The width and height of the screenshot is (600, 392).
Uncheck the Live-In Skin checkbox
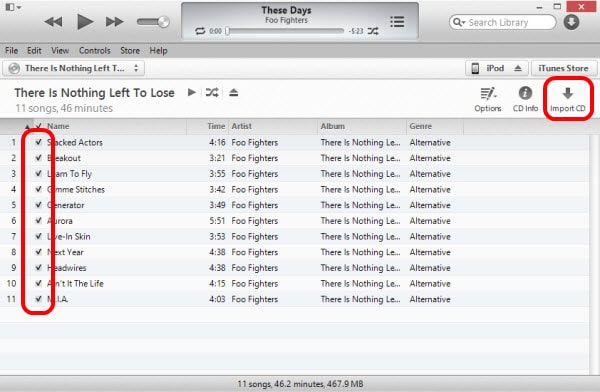pos(38,237)
